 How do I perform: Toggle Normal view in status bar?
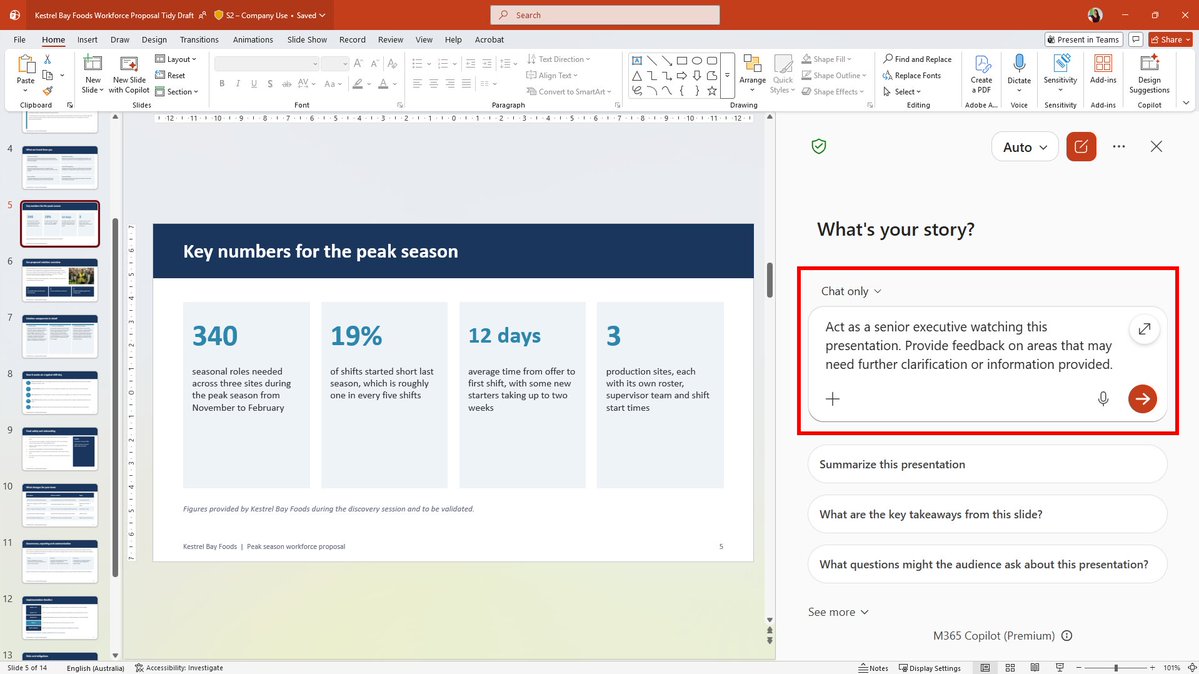tap(986, 668)
